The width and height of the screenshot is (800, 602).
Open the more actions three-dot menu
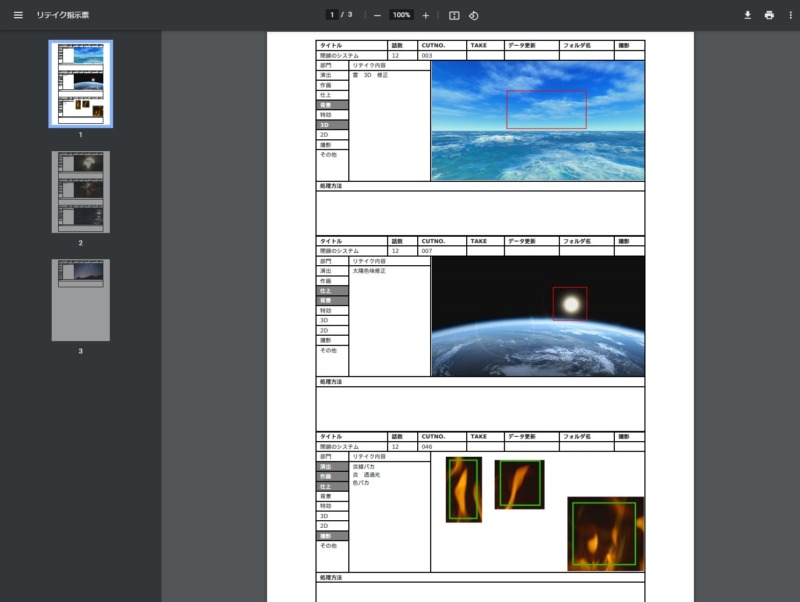(791, 15)
